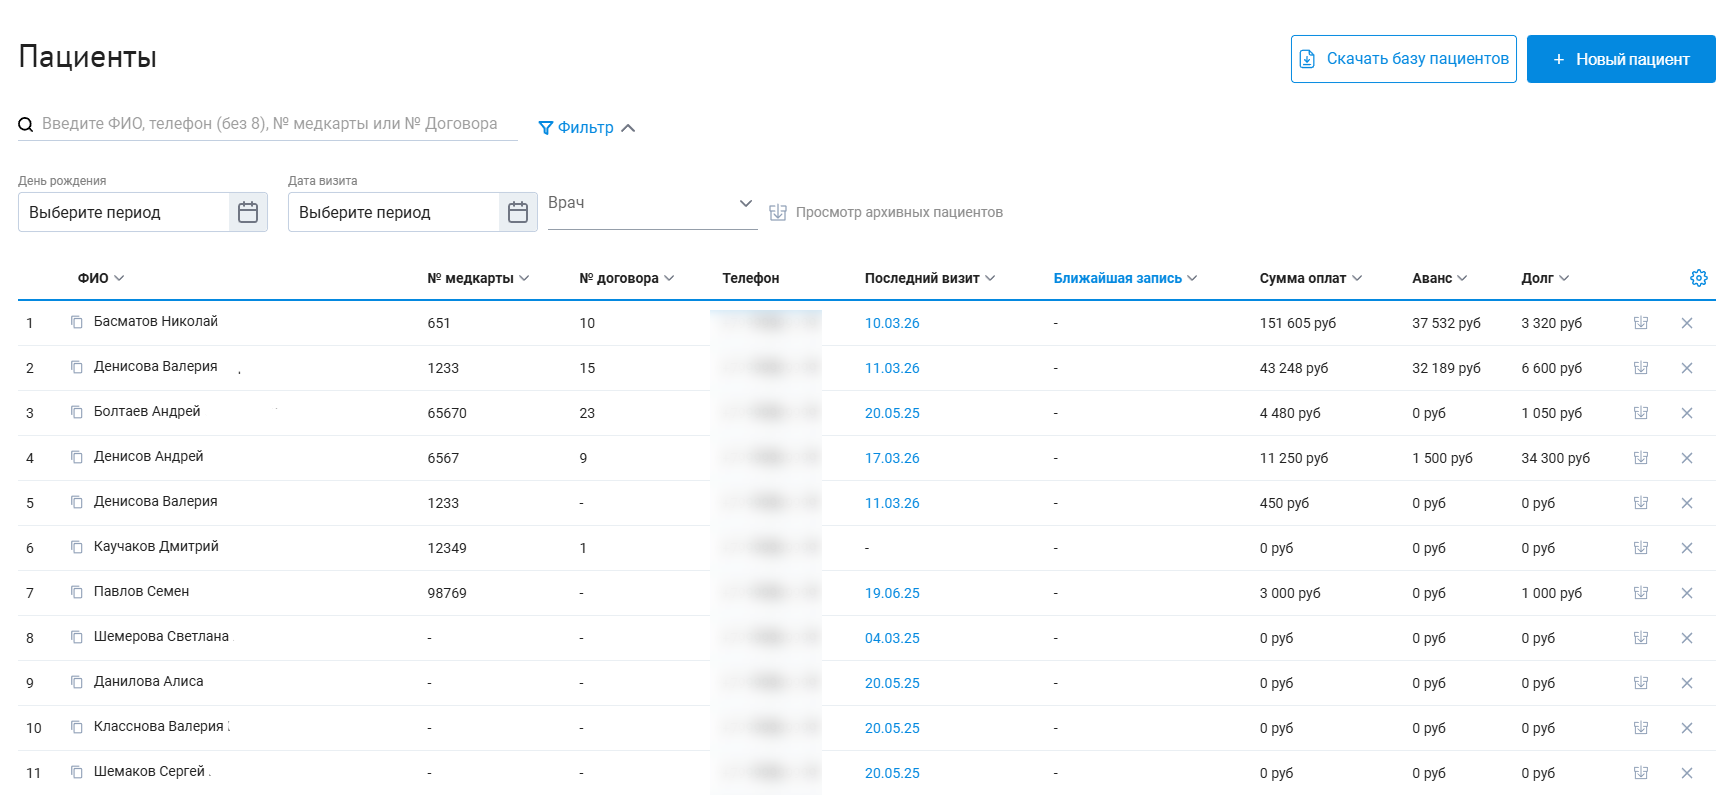Sort by № медкарты column
This screenshot has width=1728, height=795.
(x=478, y=278)
